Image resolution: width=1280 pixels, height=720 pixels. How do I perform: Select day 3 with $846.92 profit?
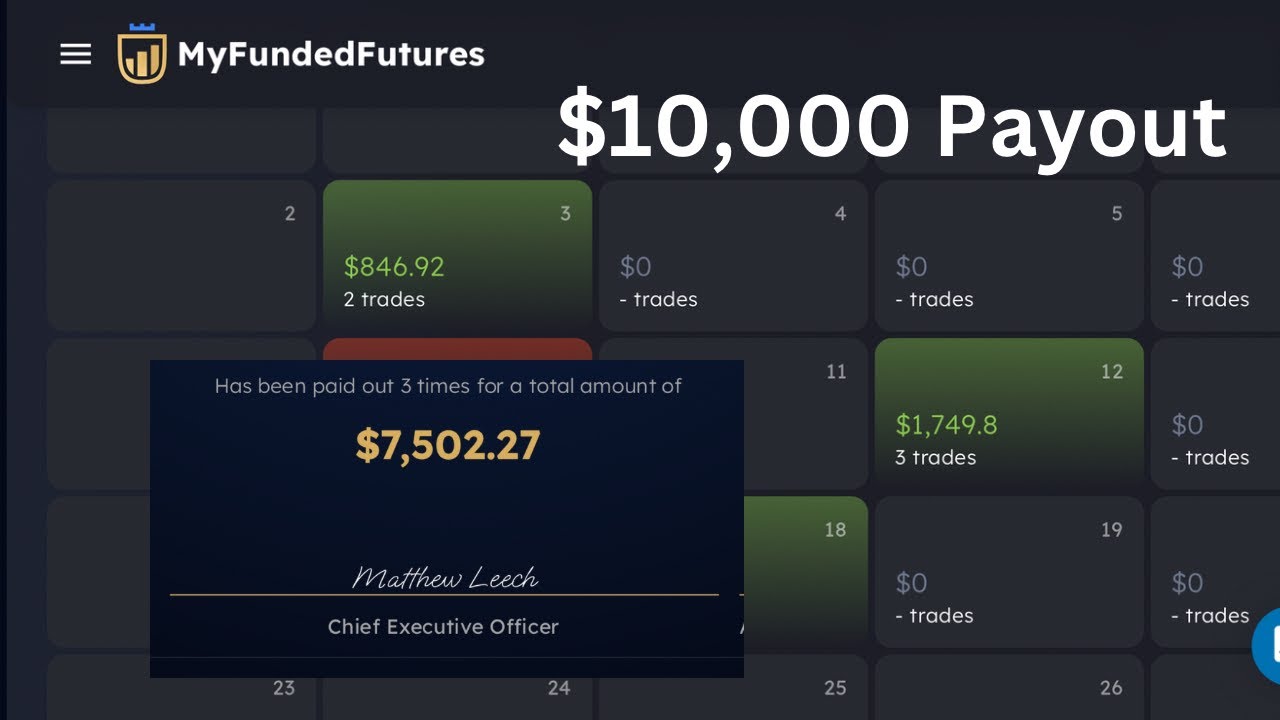[457, 255]
